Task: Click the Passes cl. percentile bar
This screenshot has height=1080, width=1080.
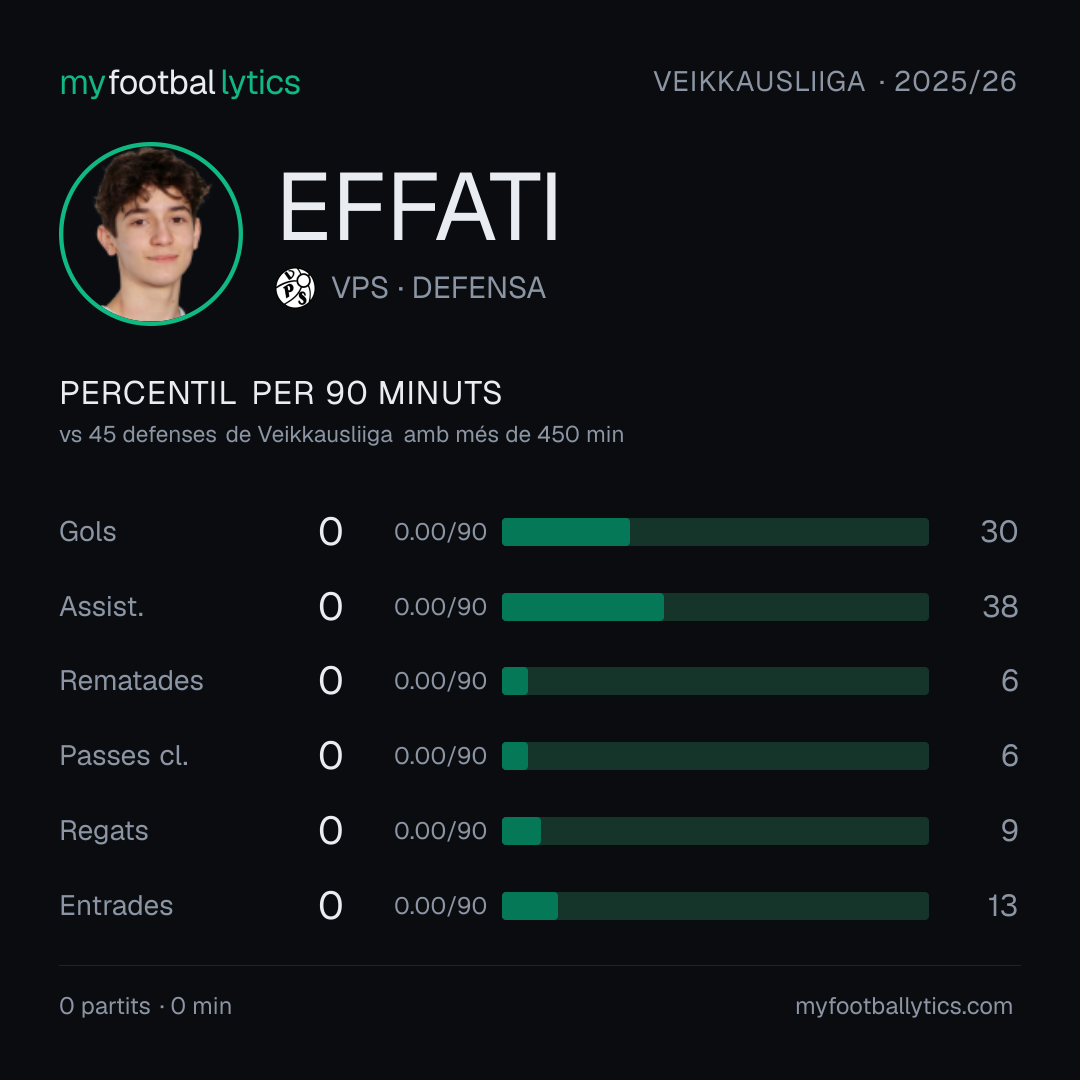Action: pos(715,756)
